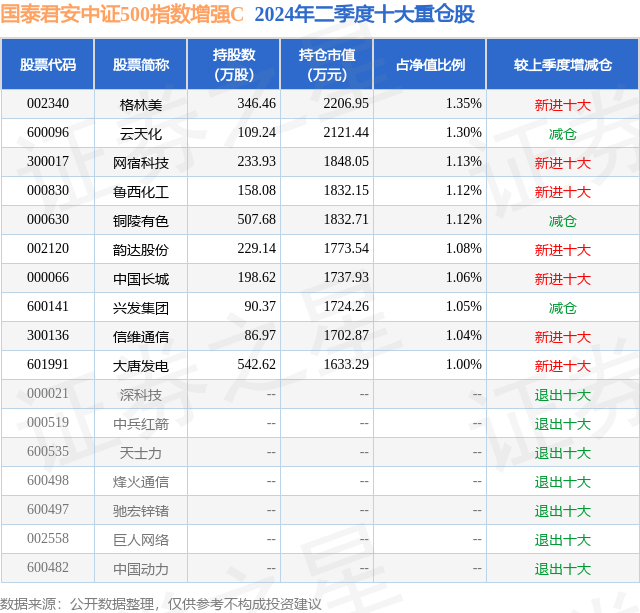
Task: Select stock name 格林美
Action: pyautogui.click(x=141, y=105)
